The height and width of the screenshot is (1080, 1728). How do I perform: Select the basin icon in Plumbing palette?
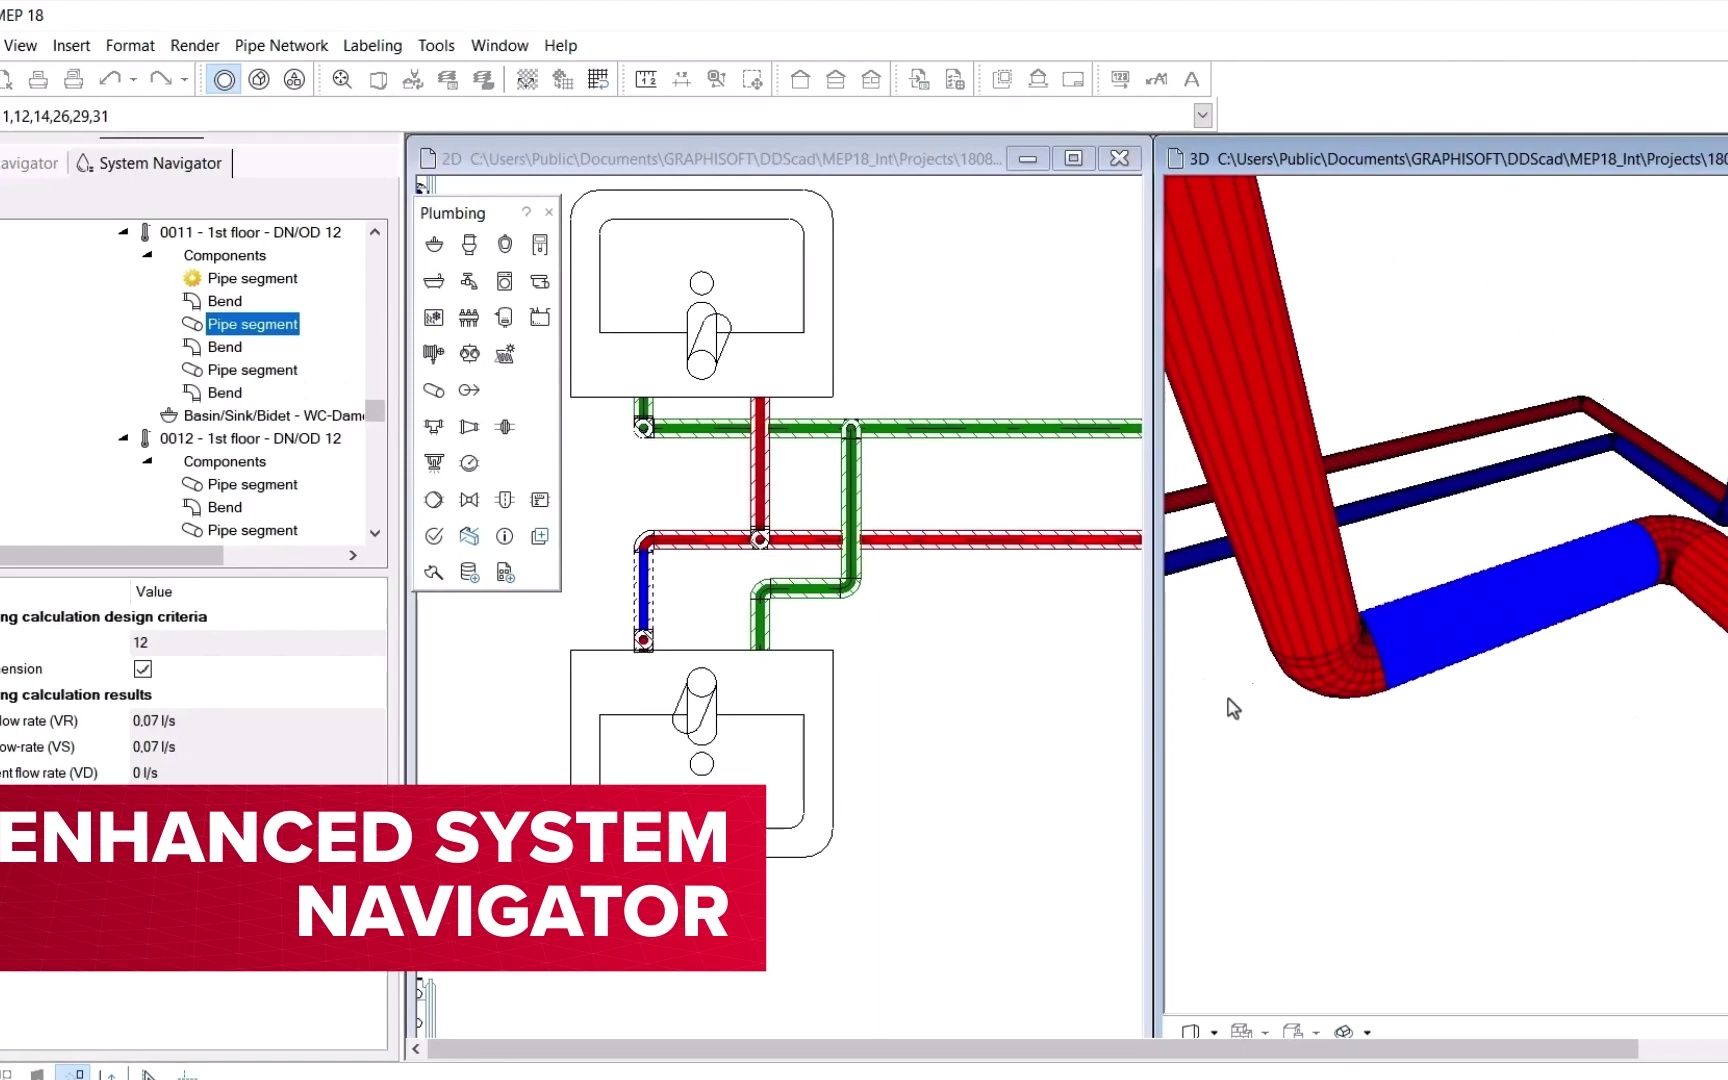434,245
